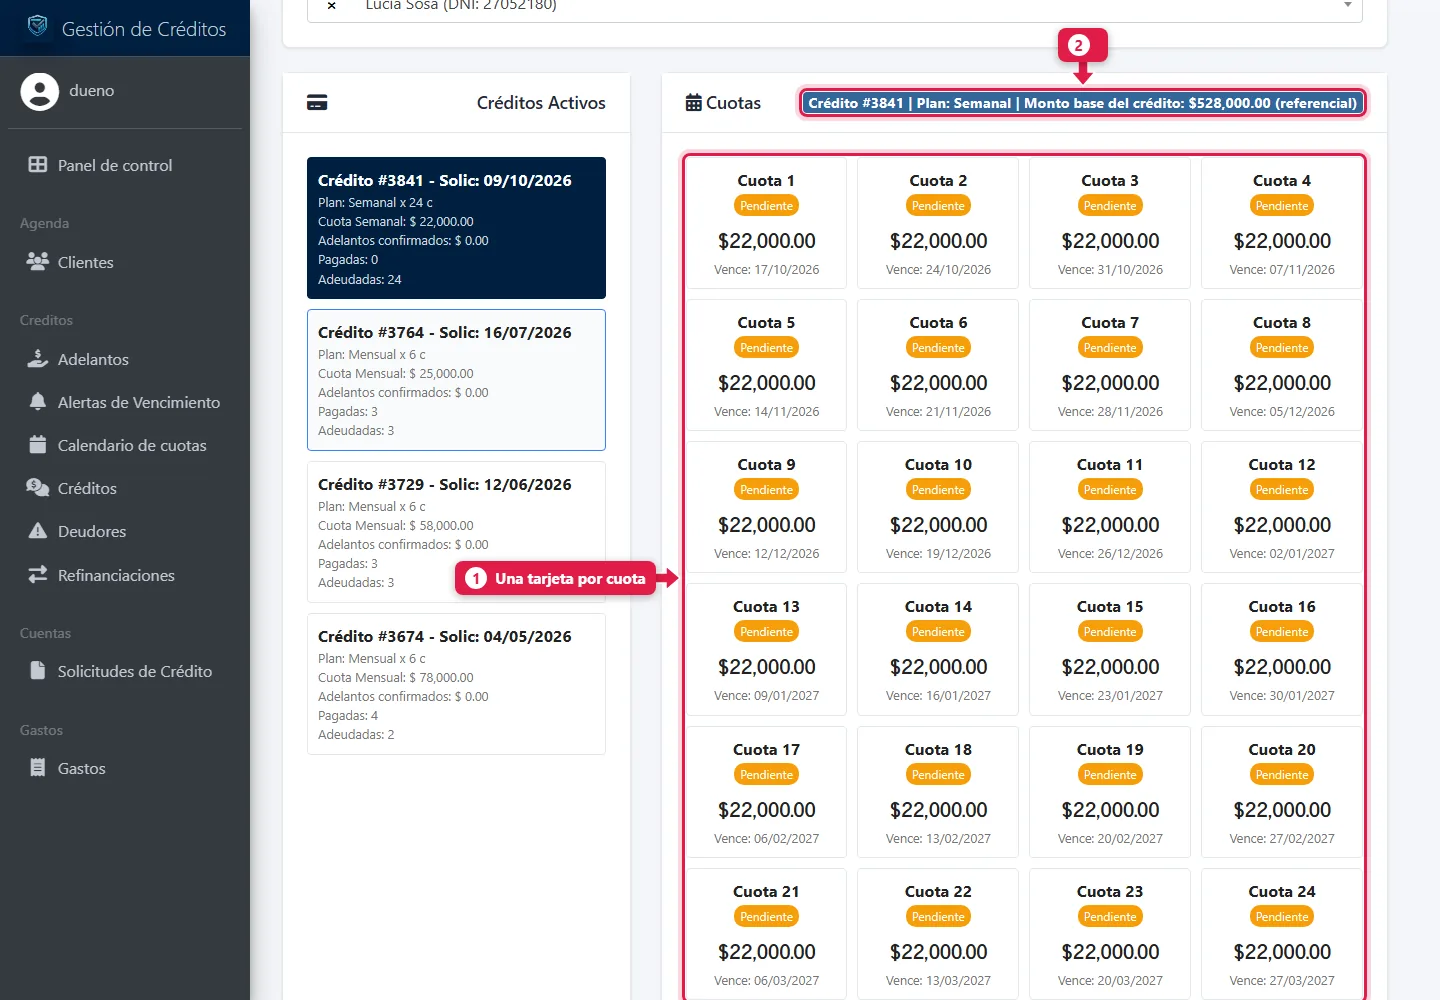Image resolution: width=1440 pixels, height=1000 pixels.
Task: Click the dueno username text
Action: (92, 91)
